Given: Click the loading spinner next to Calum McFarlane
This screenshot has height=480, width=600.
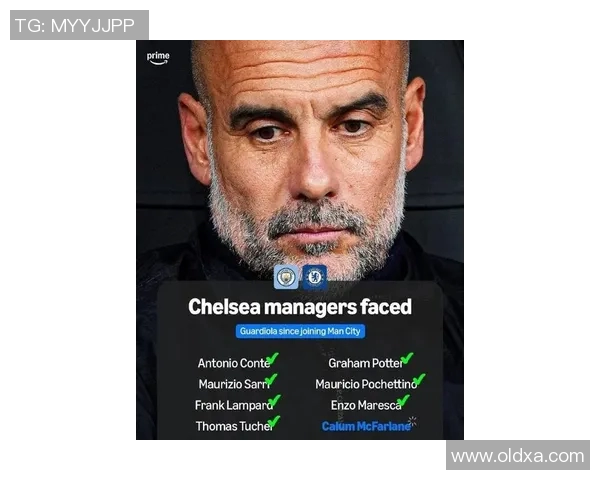Looking at the screenshot, I should click(x=412, y=421).
